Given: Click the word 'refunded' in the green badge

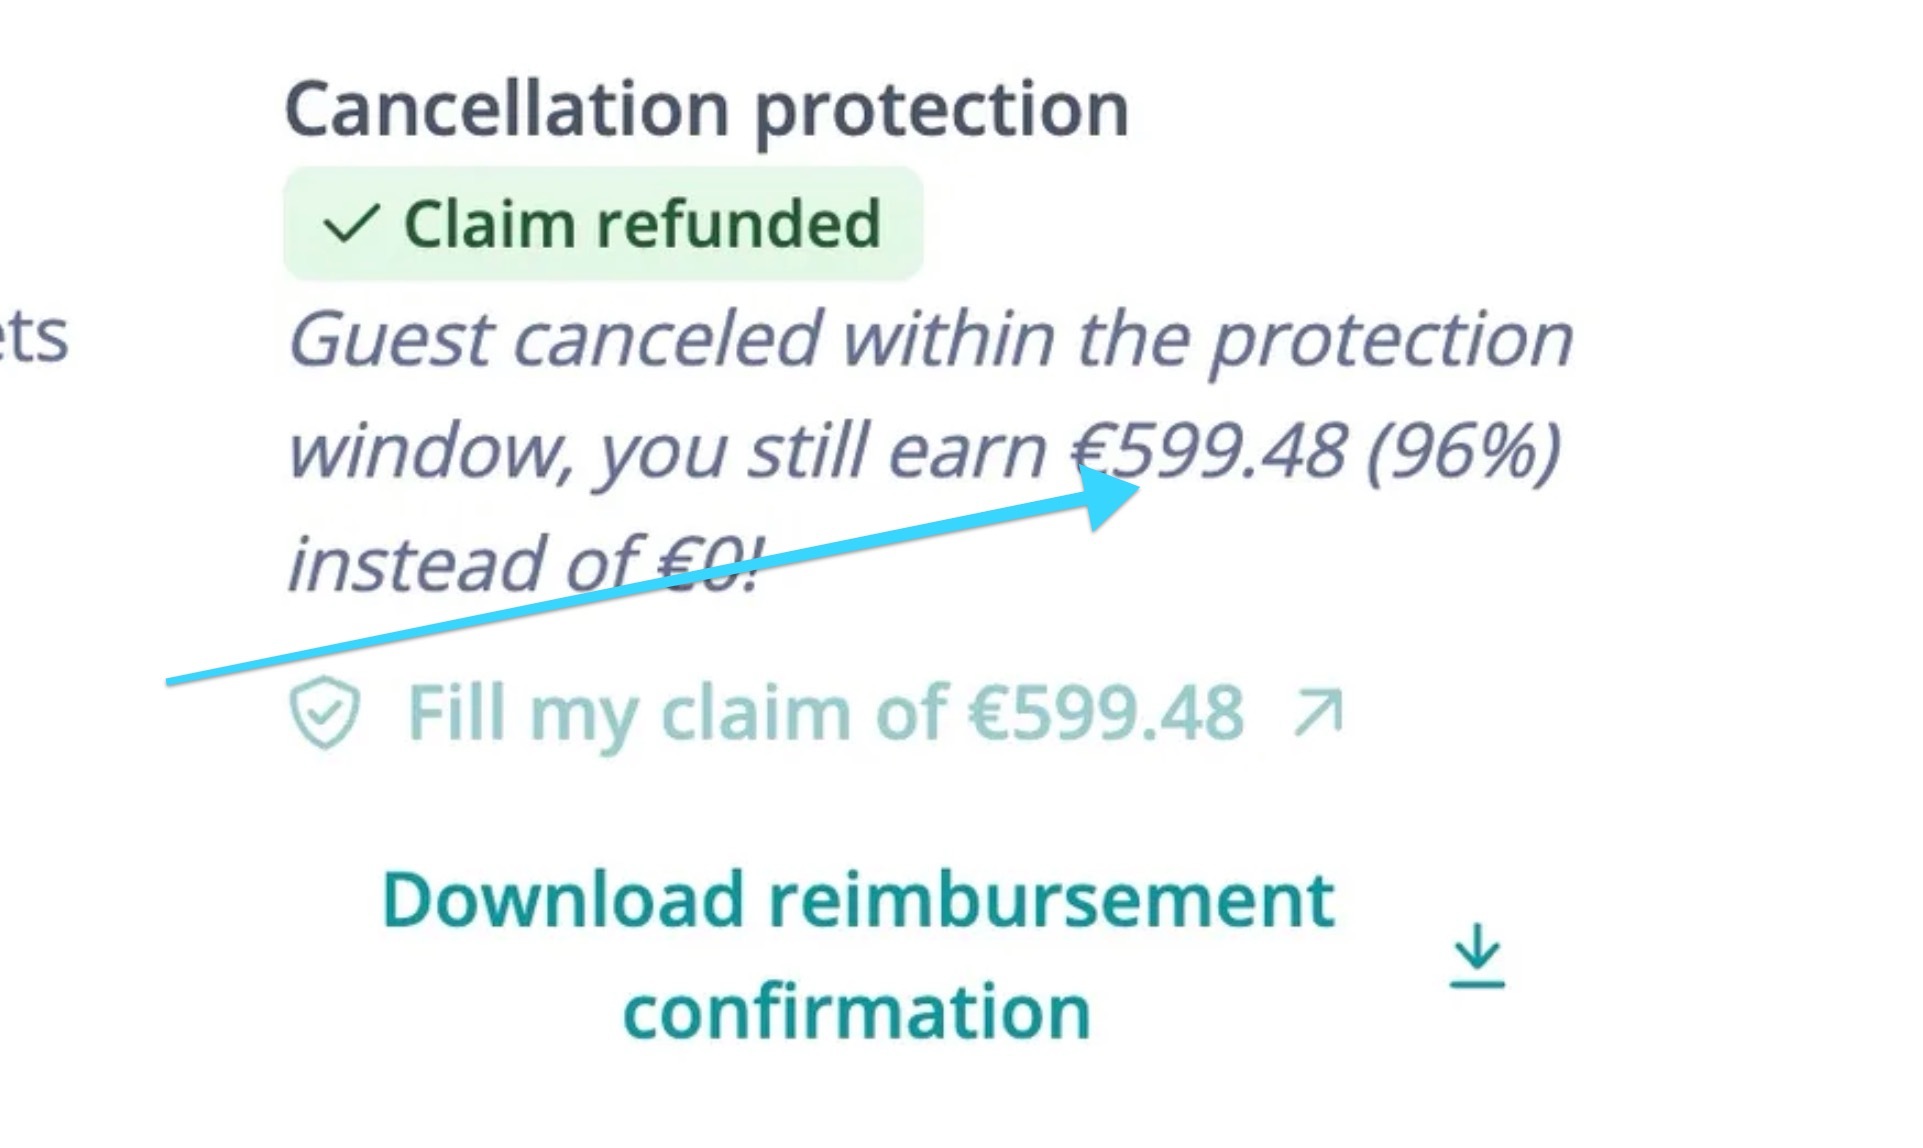Looking at the screenshot, I should coord(739,223).
